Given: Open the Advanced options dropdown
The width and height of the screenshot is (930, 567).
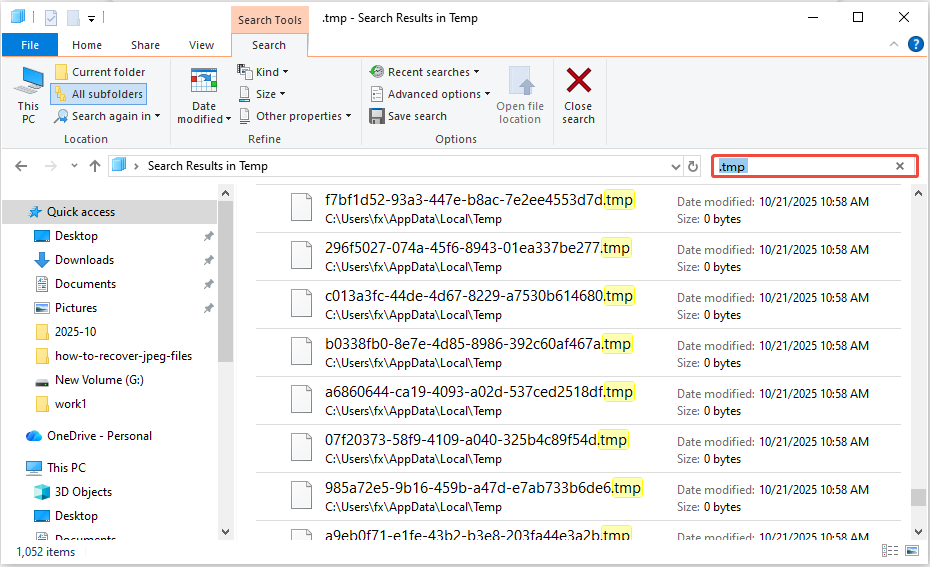Looking at the screenshot, I should (430, 94).
